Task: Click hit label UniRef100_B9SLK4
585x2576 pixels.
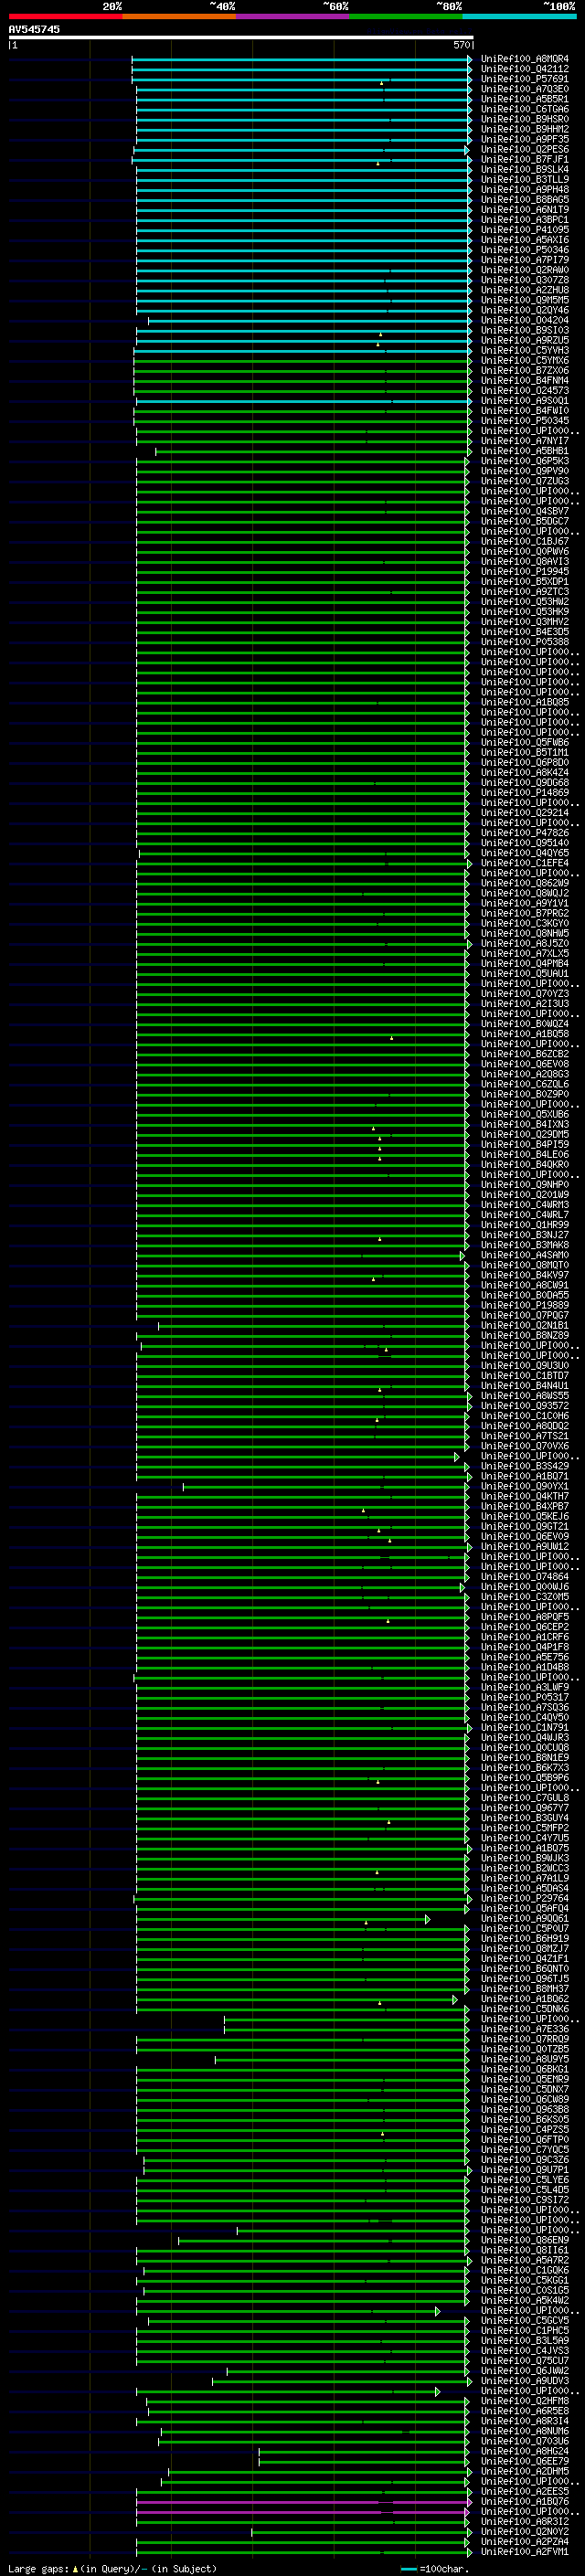Action: click(x=524, y=170)
